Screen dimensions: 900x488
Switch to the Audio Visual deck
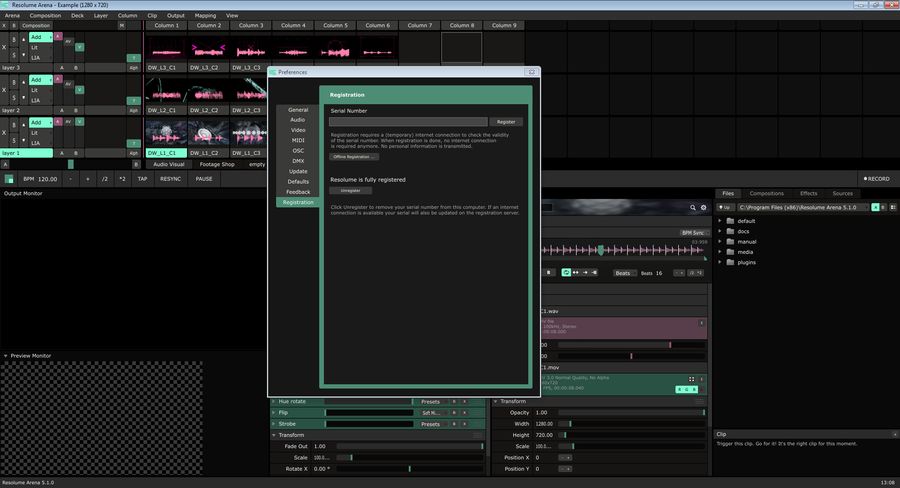pyautogui.click(x=169, y=164)
